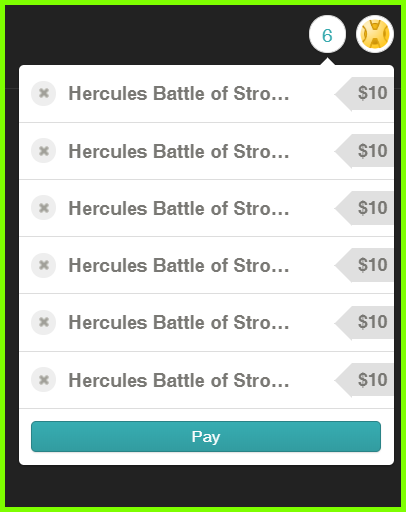Click the Pay button
Image resolution: width=406 pixels, height=512 pixels.
(206, 436)
